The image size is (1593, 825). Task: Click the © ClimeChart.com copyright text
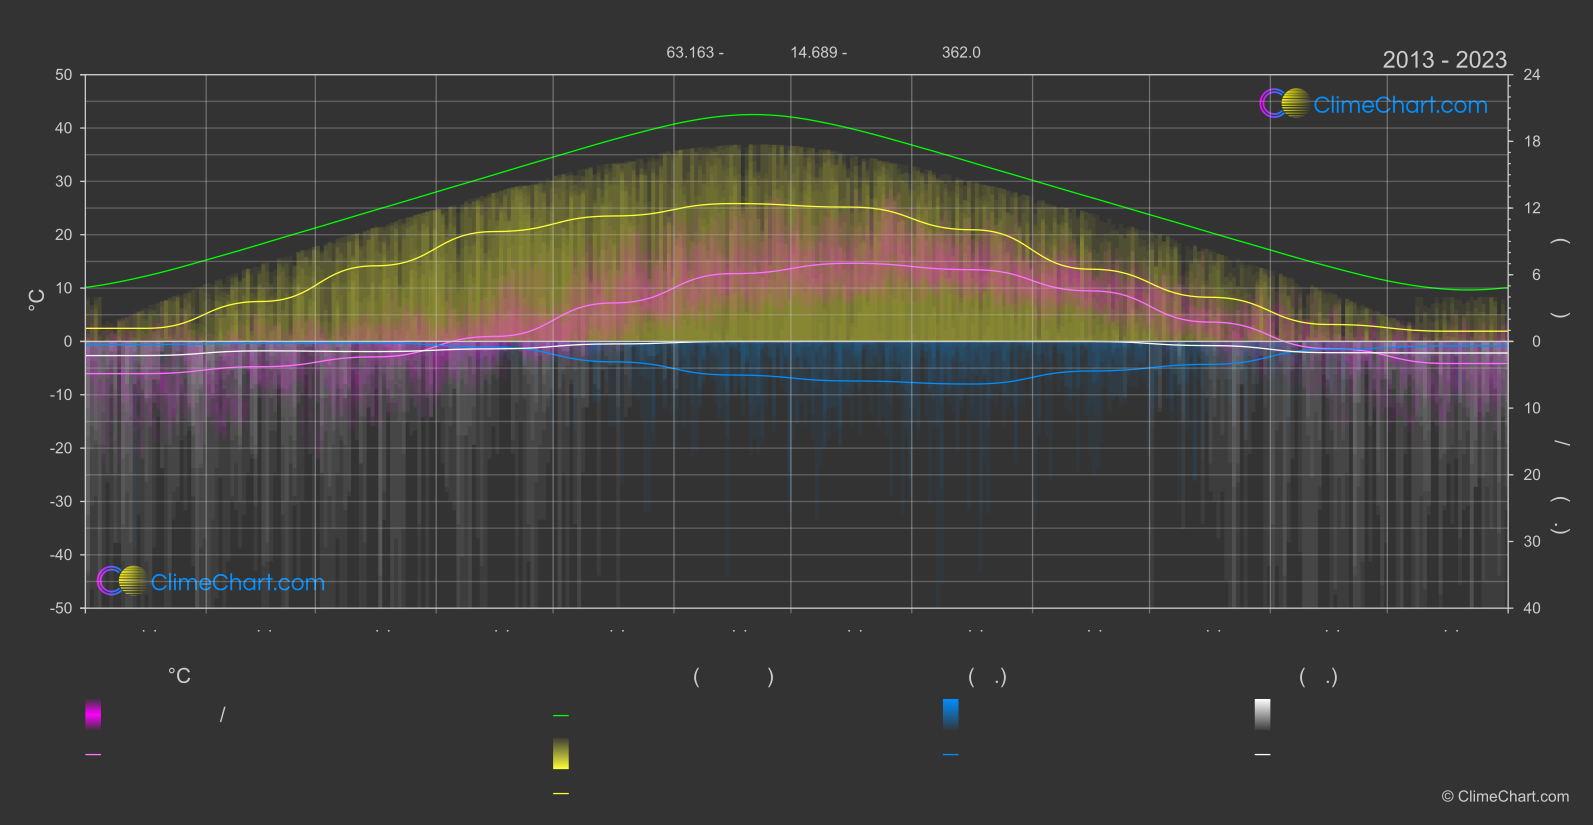pyautogui.click(x=1505, y=796)
